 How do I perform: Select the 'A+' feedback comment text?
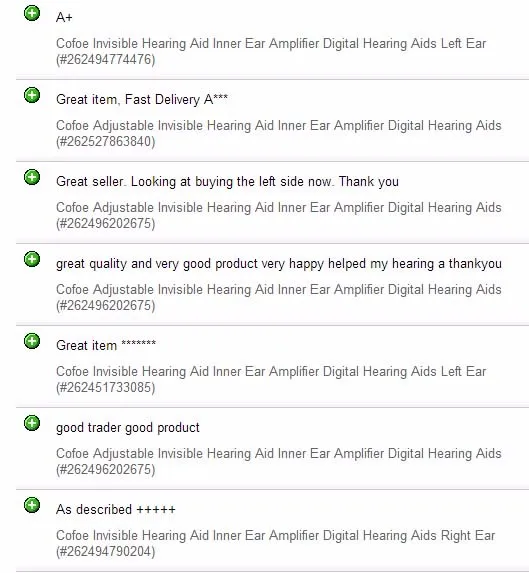[64, 17]
